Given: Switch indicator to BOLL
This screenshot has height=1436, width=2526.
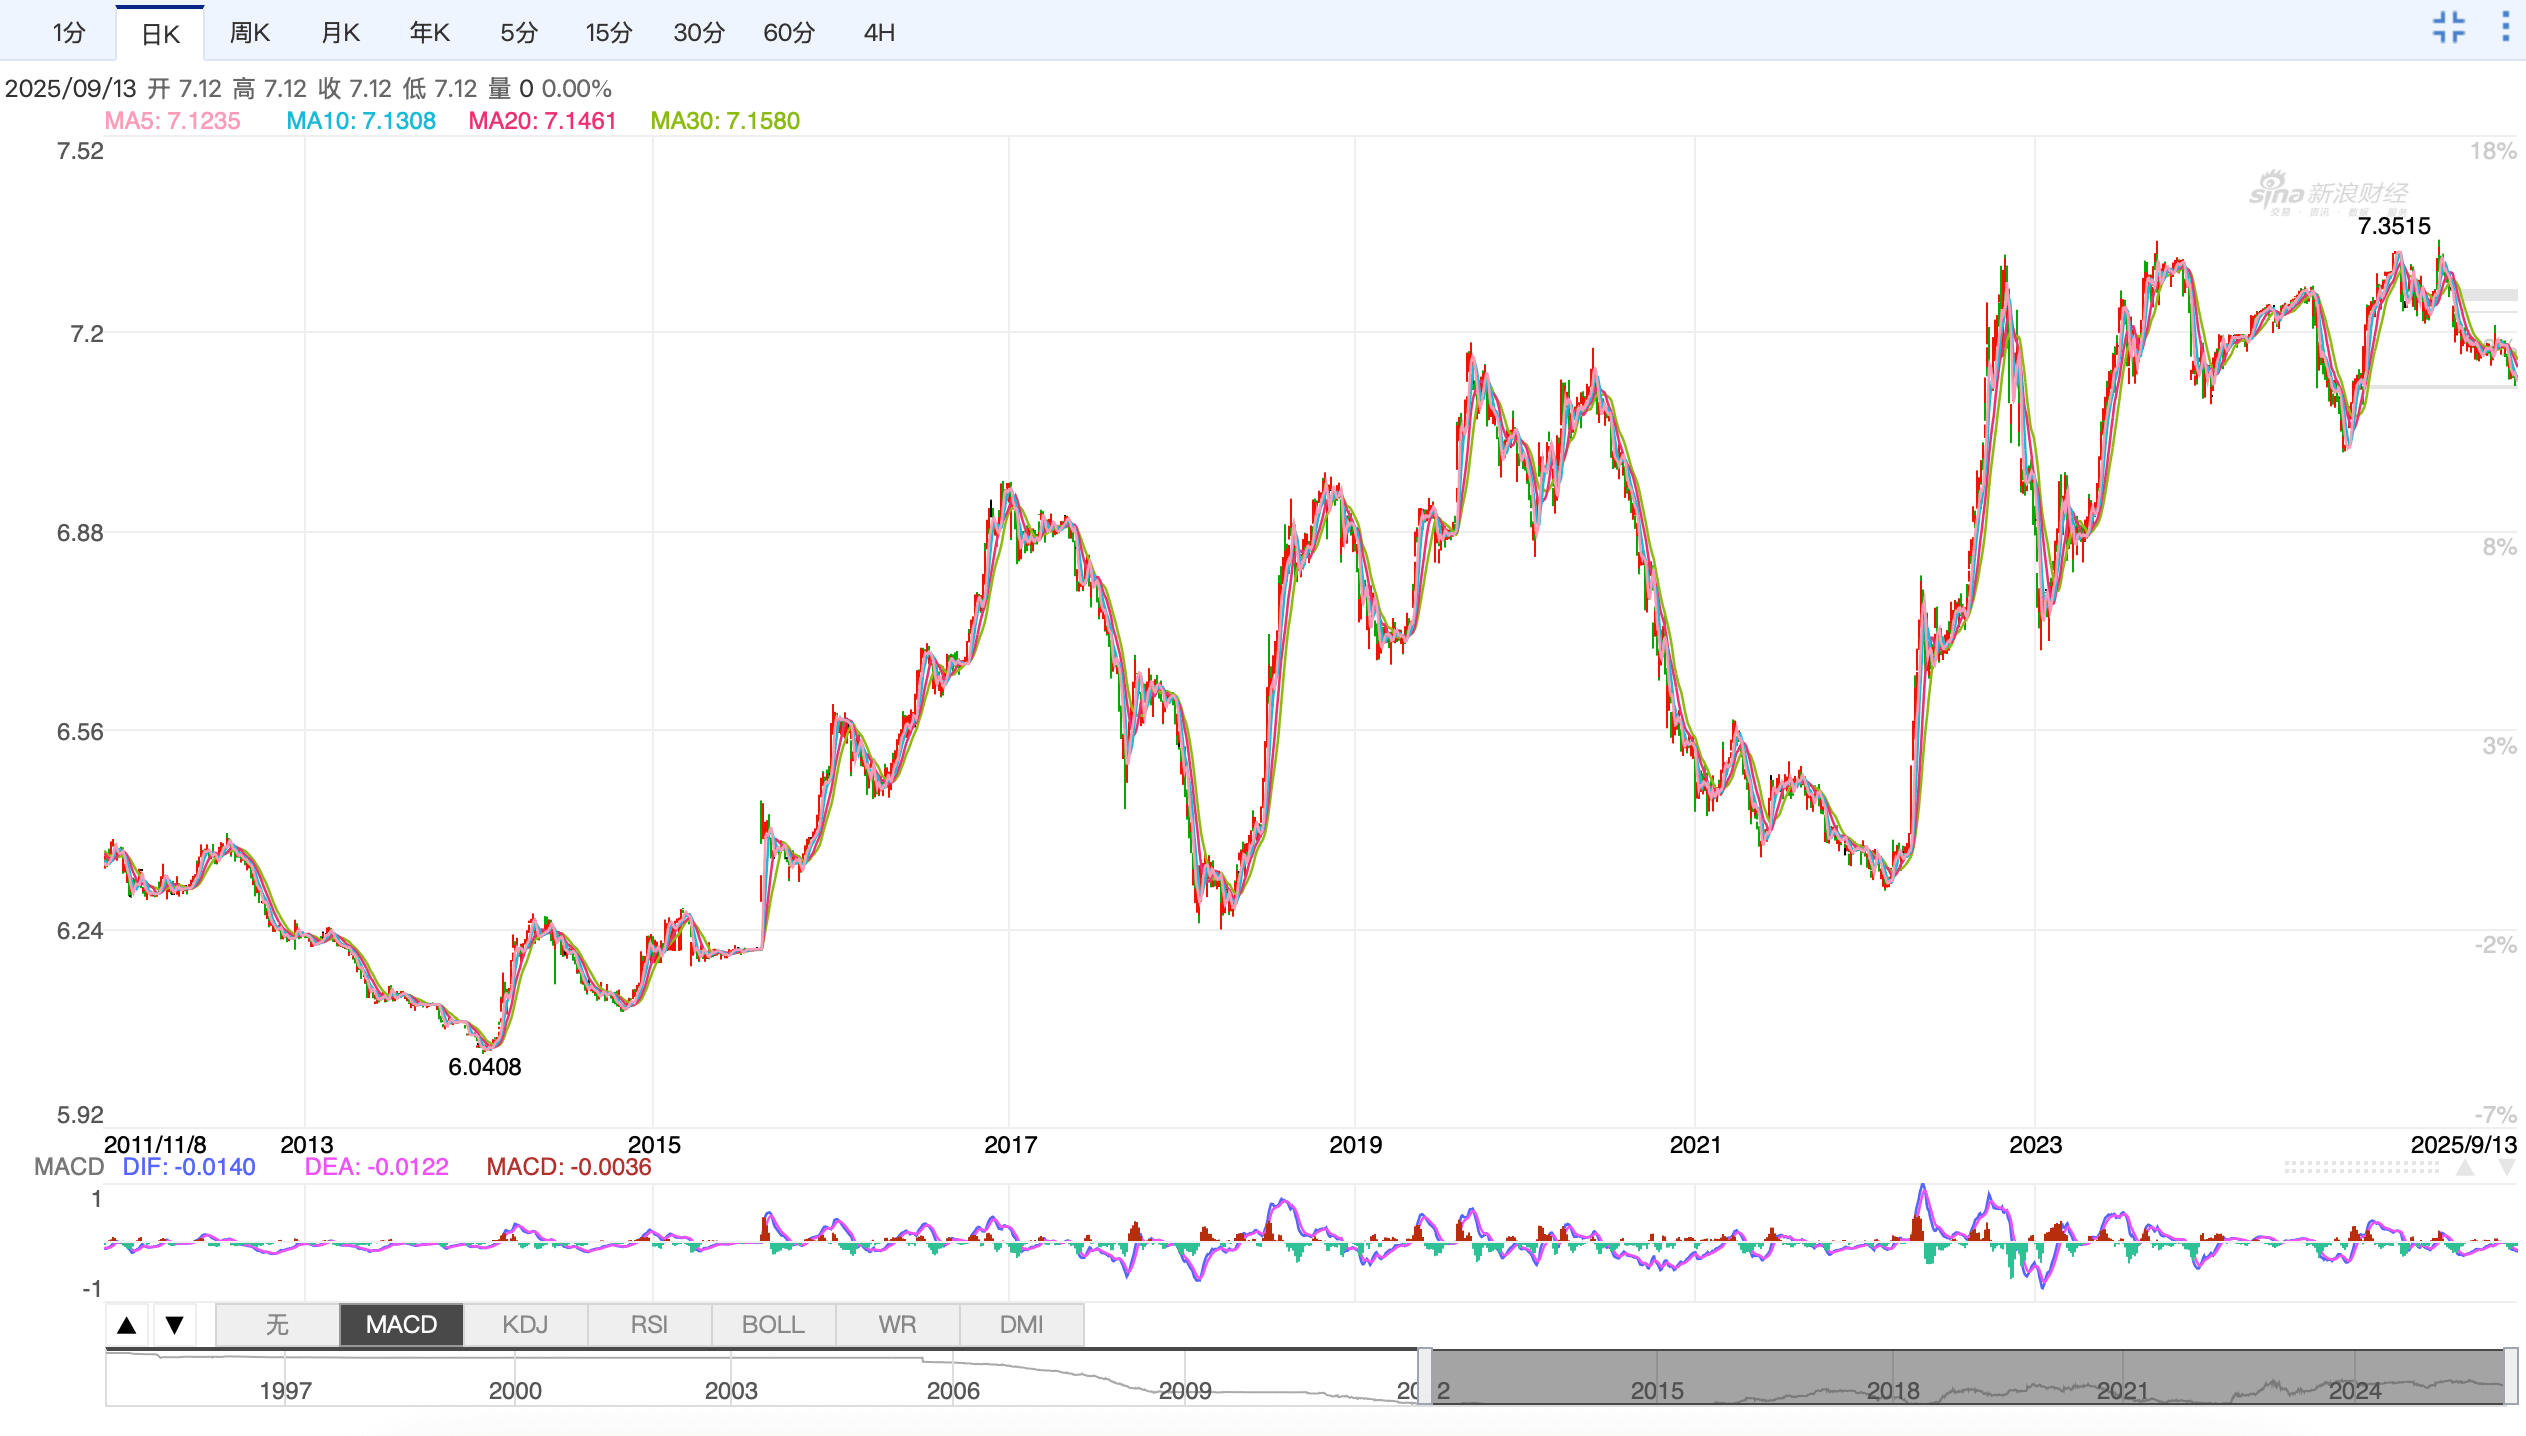Looking at the screenshot, I should click(x=773, y=1325).
